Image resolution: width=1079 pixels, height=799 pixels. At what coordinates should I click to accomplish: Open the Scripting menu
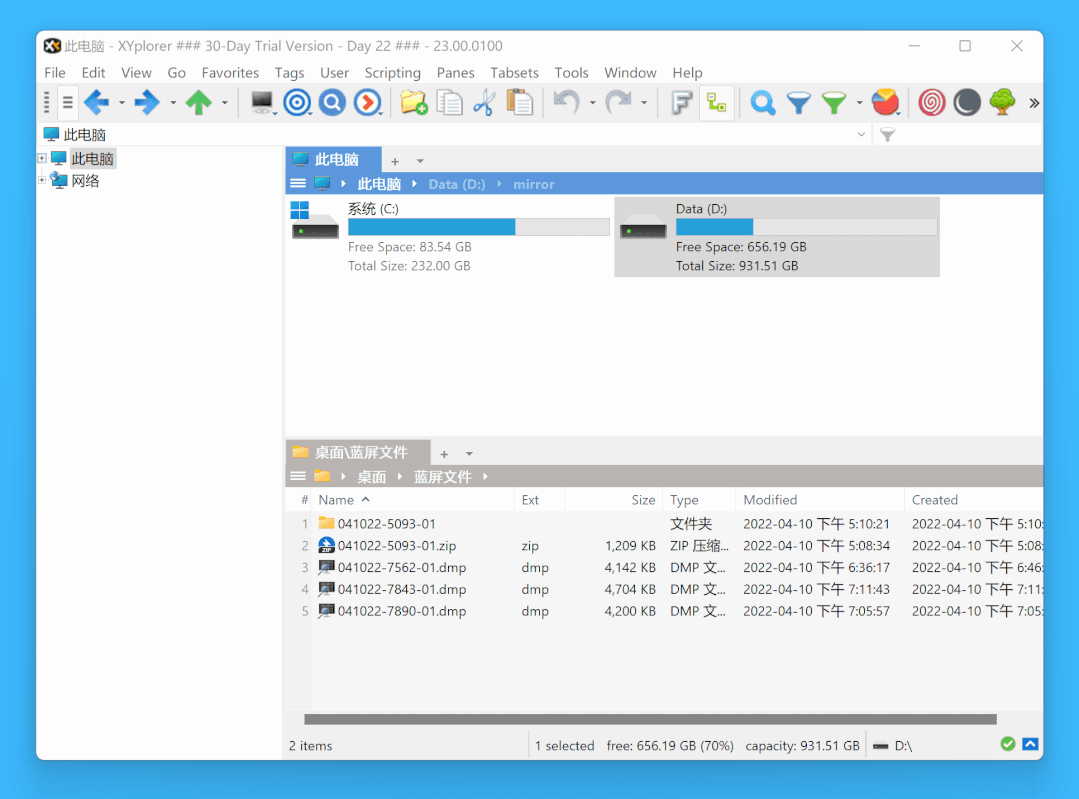(392, 73)
